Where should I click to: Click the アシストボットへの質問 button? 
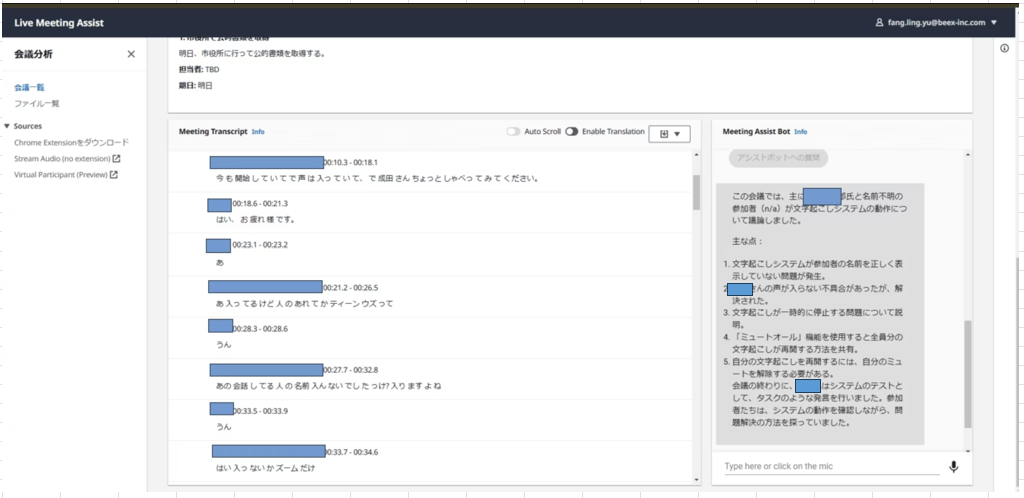point(778,158)
